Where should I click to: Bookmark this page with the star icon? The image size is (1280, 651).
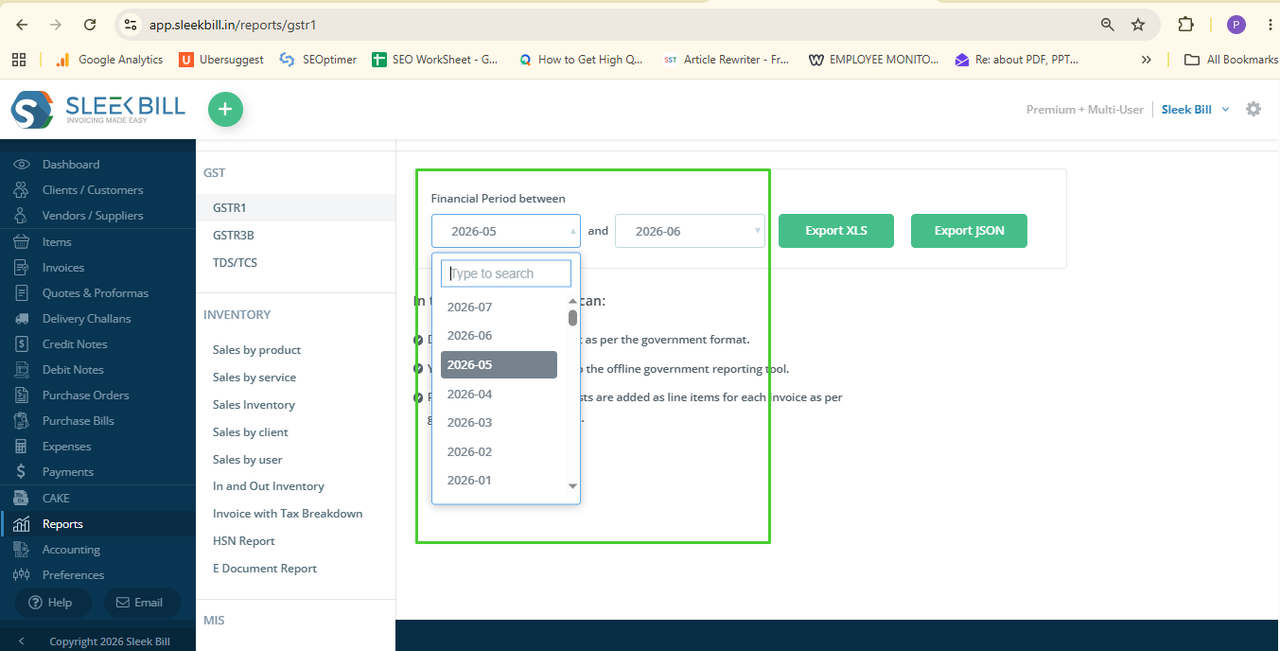pos(1138,24)
